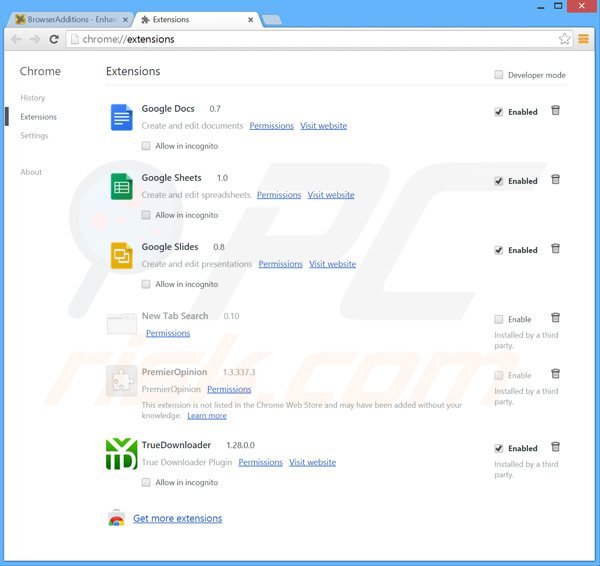This screenshot has width=600, height=566.
Task: Click the PremierOpinion version 1.3.337.3 text
Action: point(239,372)
